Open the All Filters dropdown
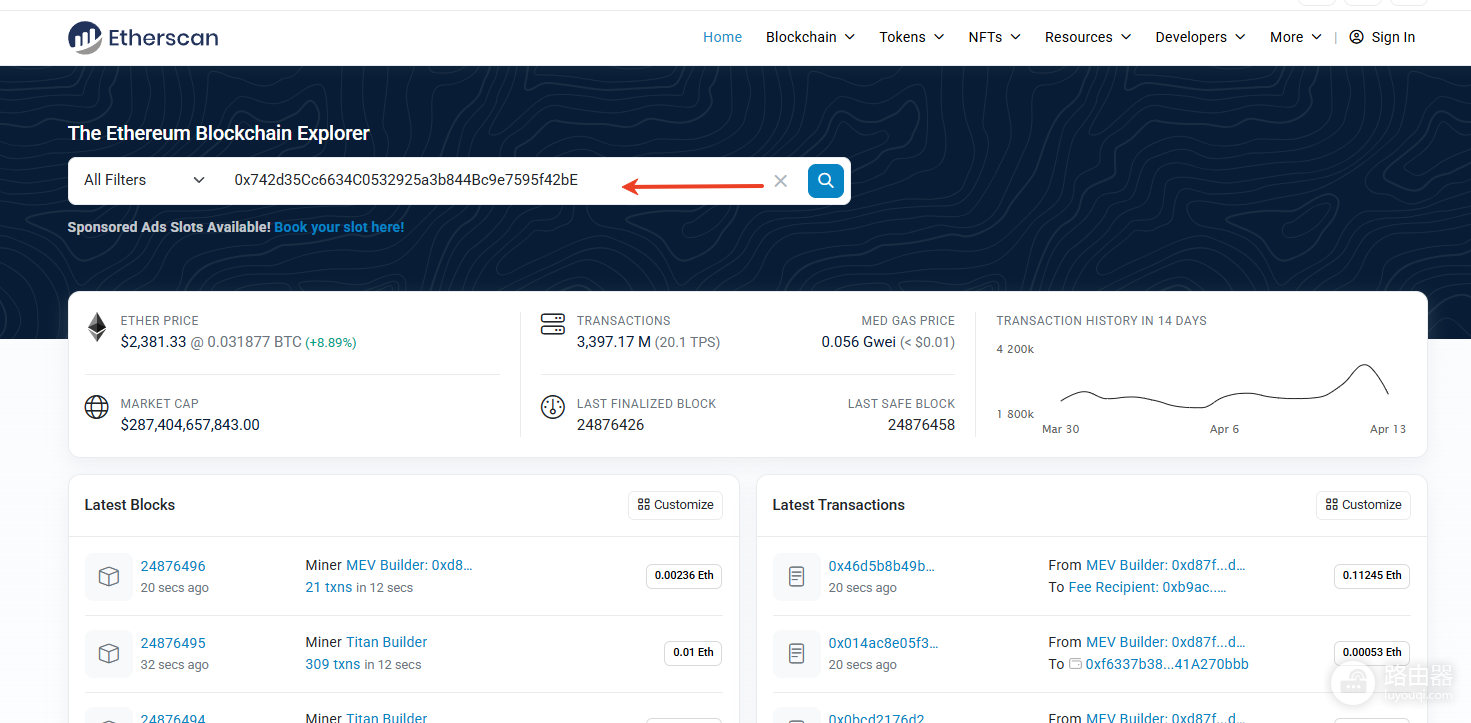The image size is (1471, 723). click(x=144, y=180)
